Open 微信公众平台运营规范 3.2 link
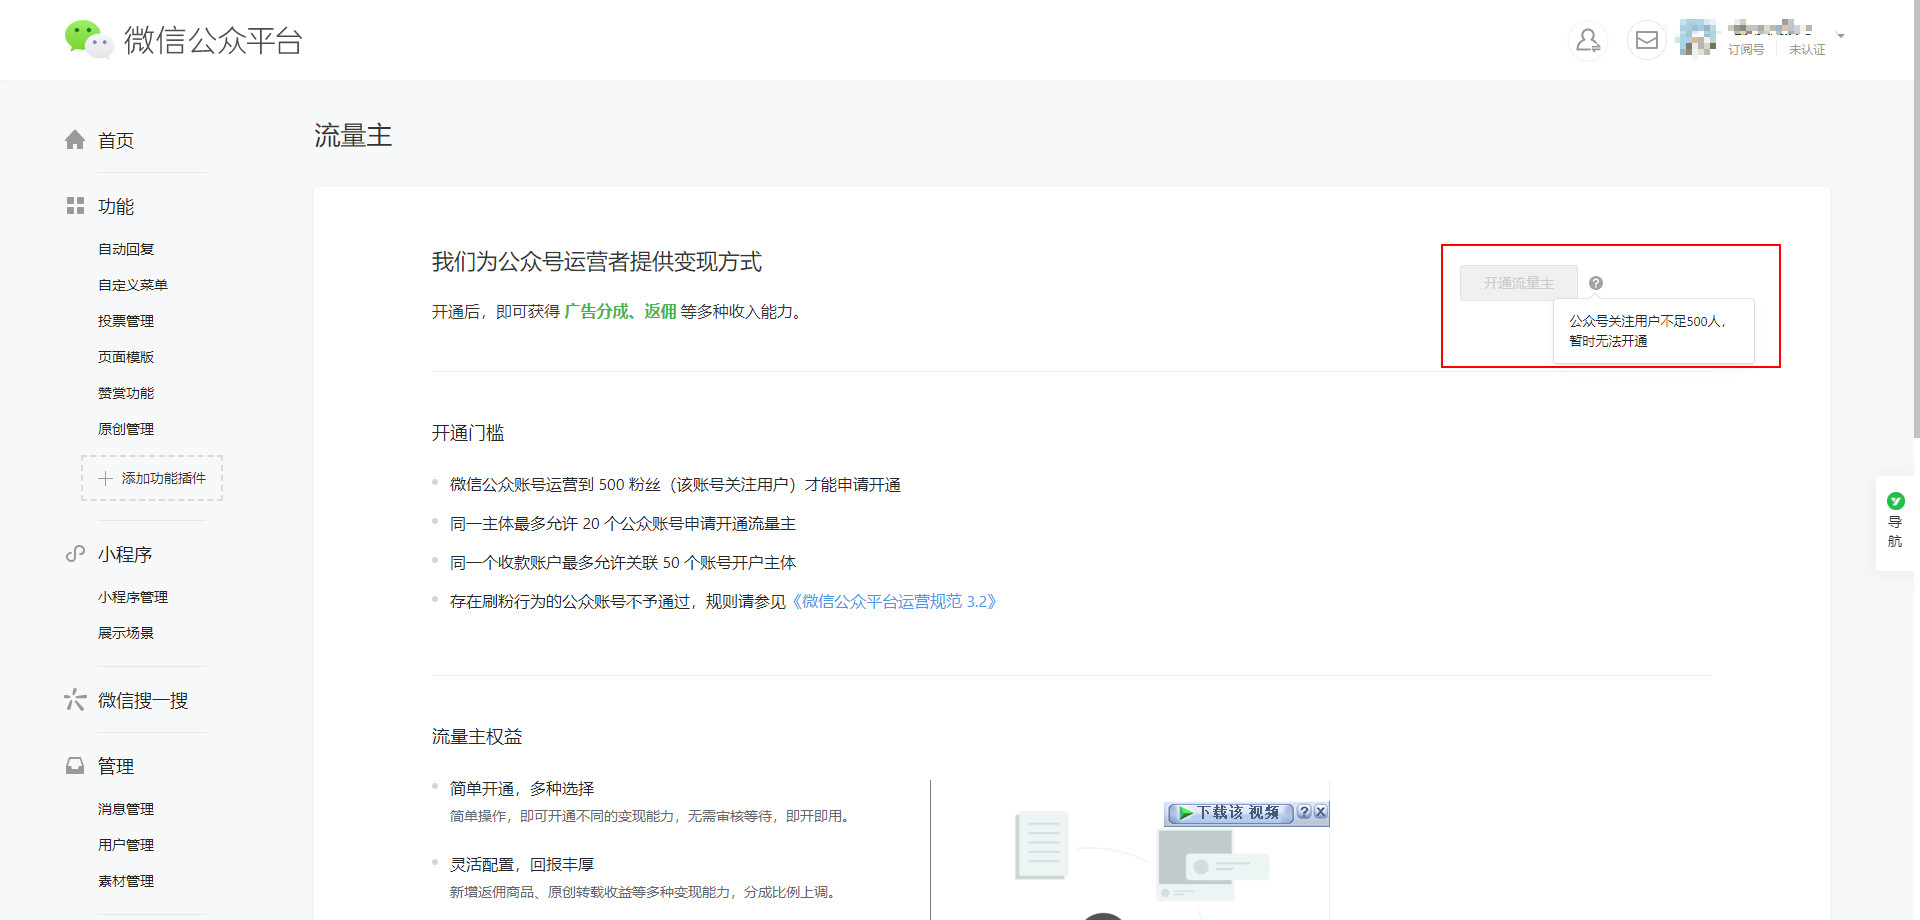This screenshot has width=1920, height=920. point(895,602)
